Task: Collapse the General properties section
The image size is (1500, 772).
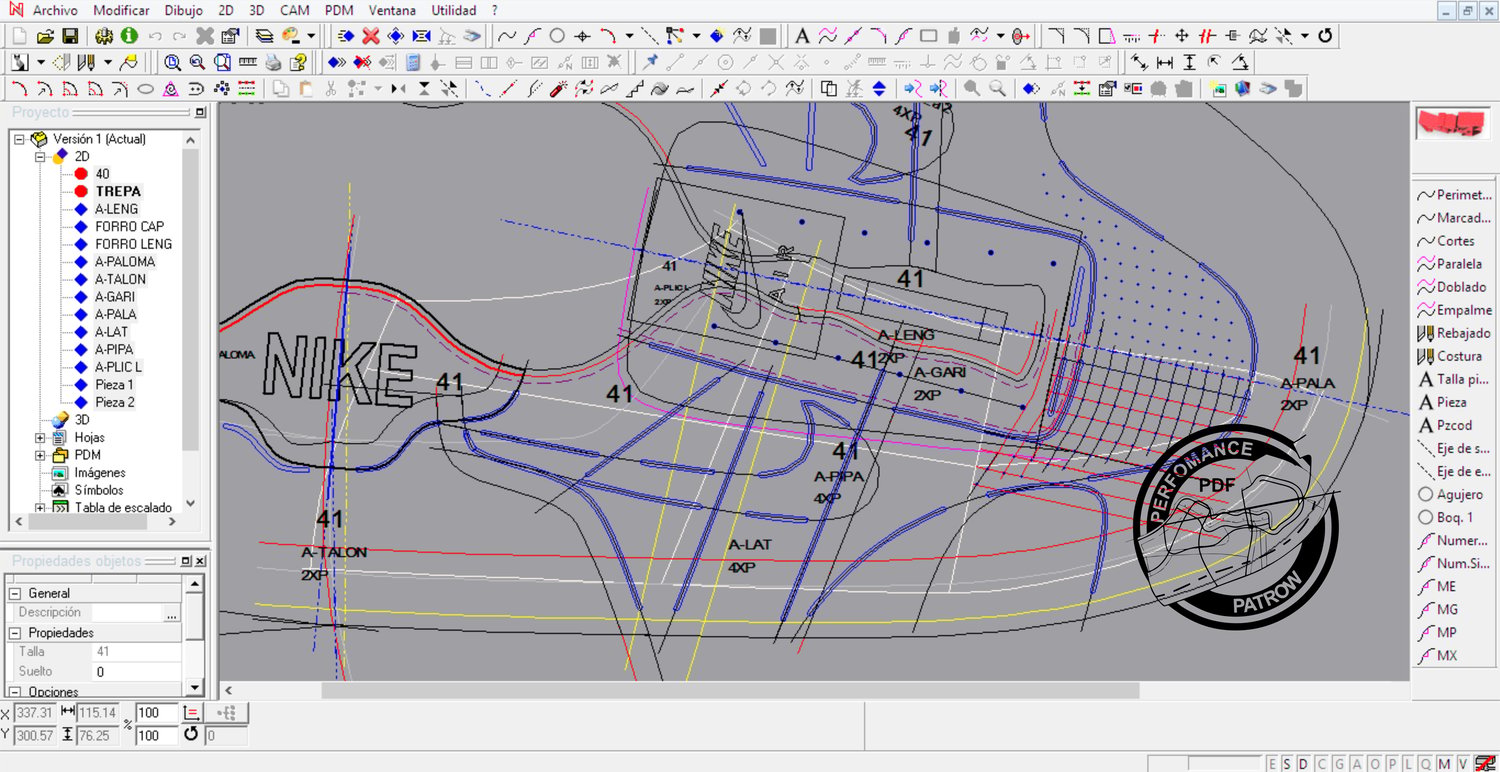Action: pyautogui.click(x=16, y=593)
